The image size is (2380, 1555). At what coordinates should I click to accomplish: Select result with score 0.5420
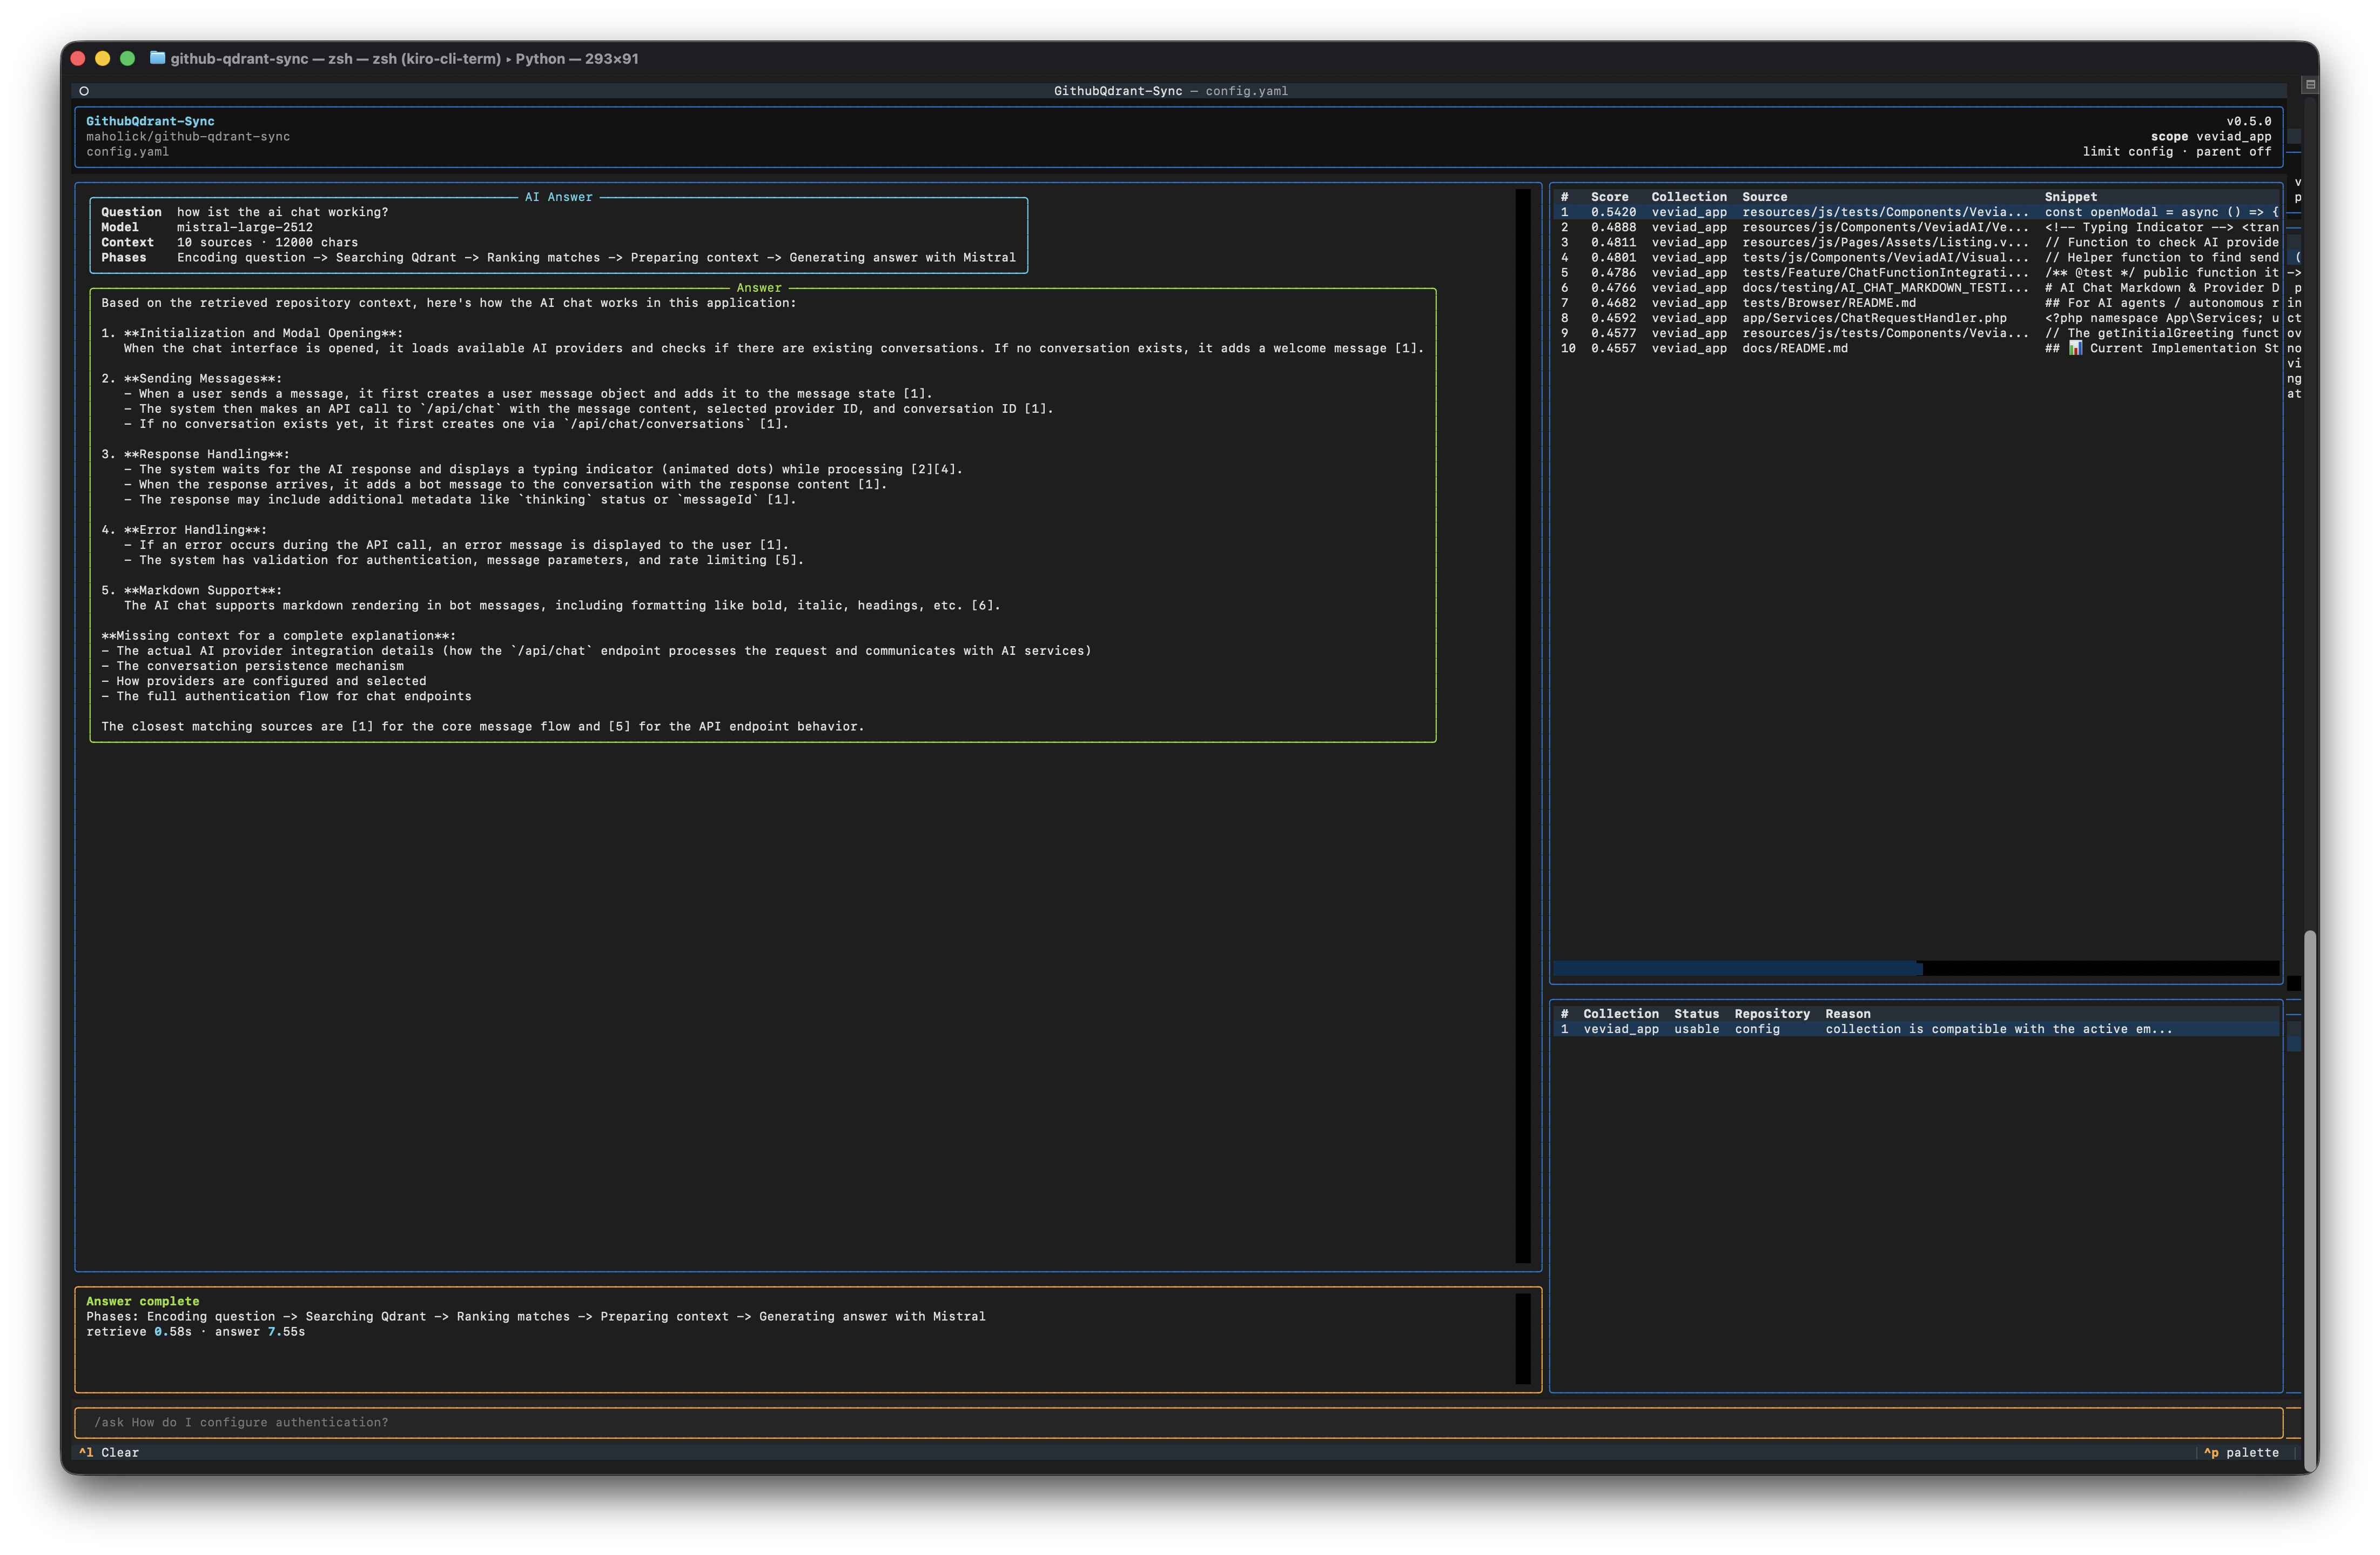click(x=1917, y=212)
